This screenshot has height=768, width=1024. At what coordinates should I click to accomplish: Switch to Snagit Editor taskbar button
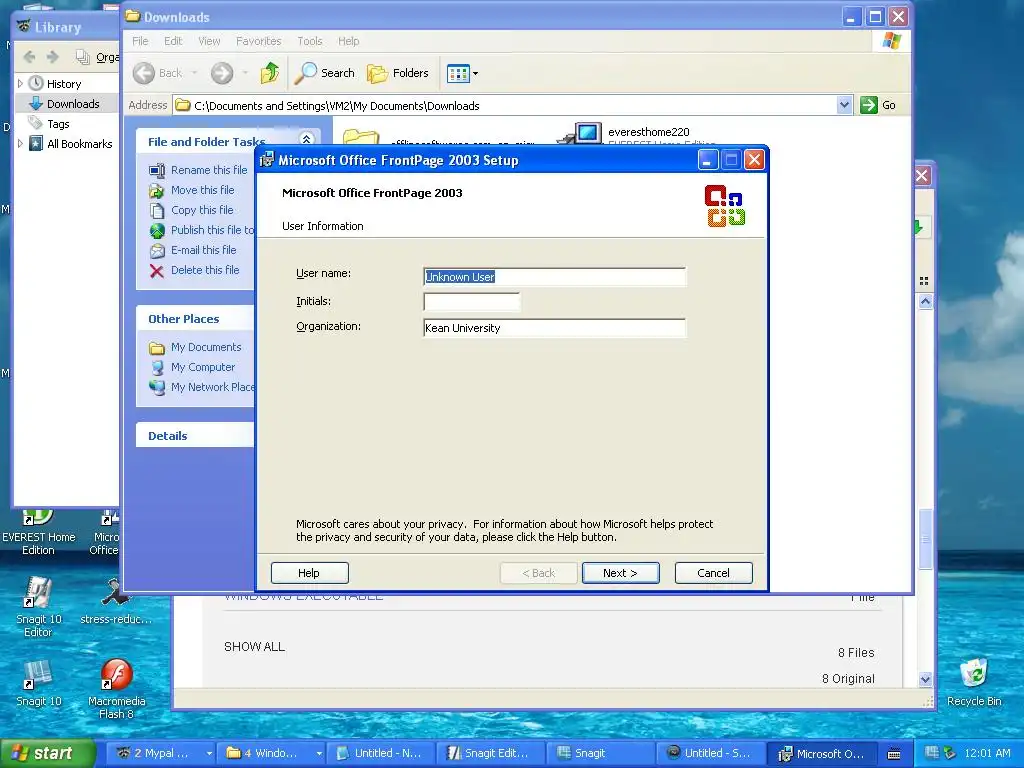pyautogui.click(x=490, y=753)
